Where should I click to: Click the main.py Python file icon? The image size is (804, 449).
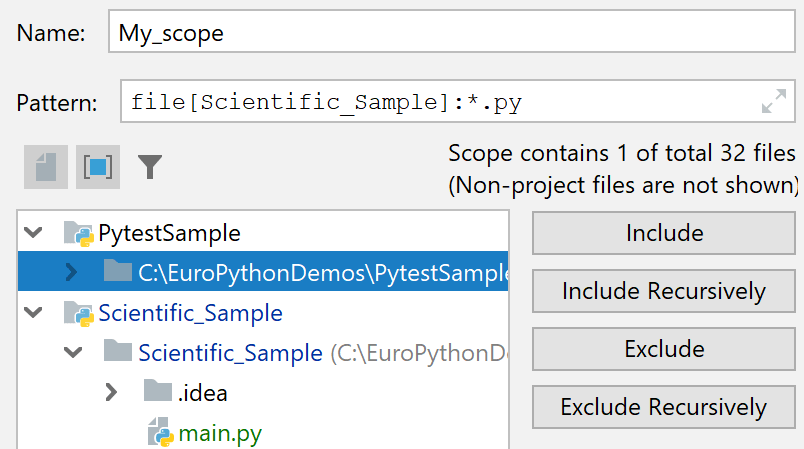tap(160, 434)
